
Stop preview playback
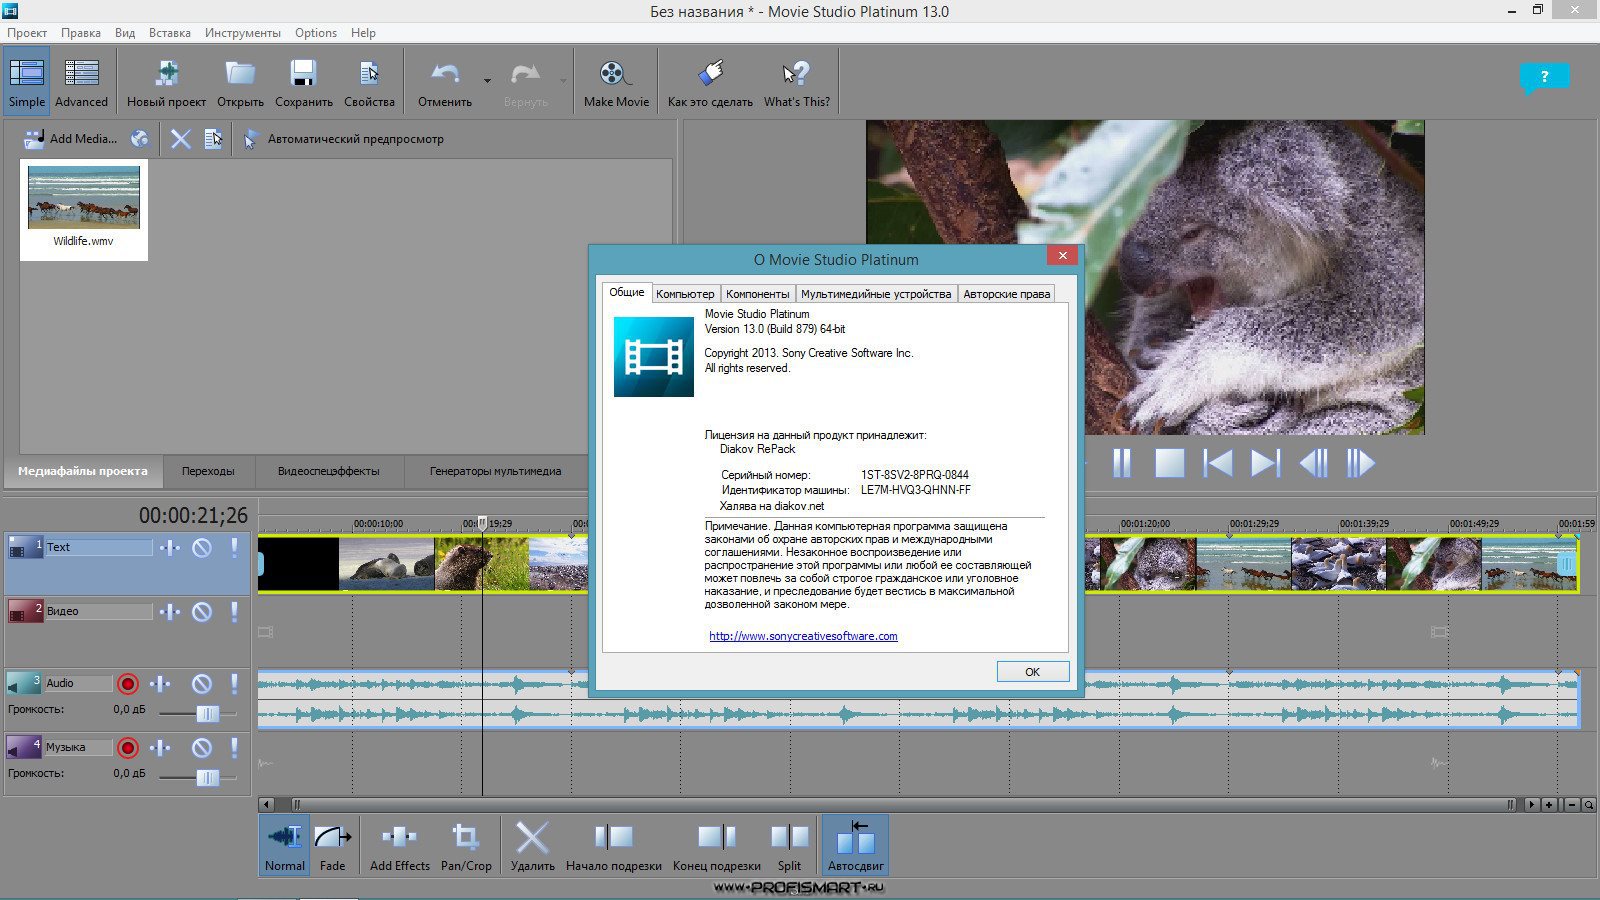[x=1169, y=463]
